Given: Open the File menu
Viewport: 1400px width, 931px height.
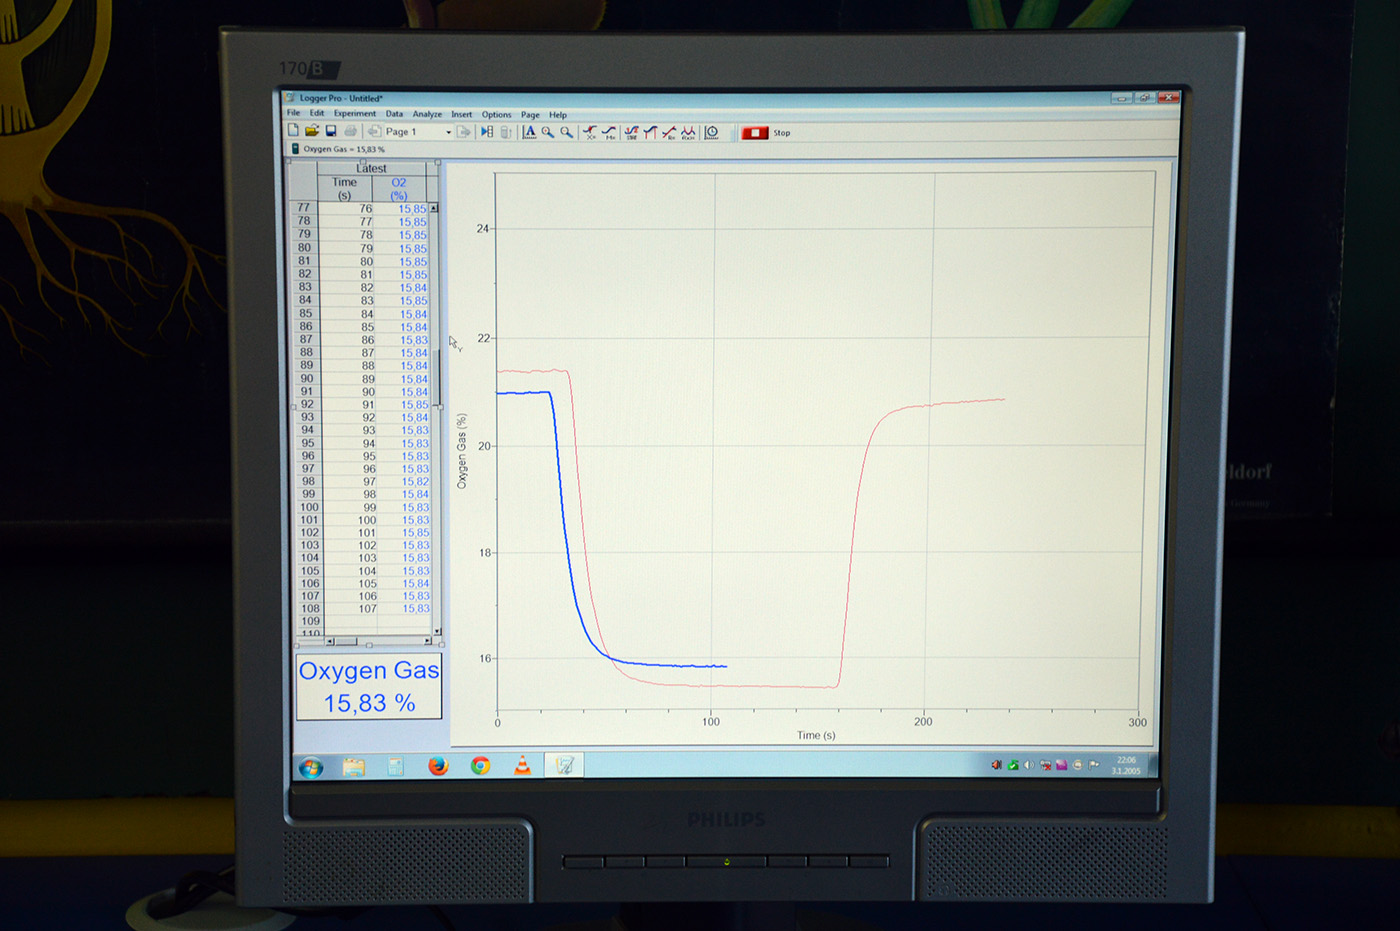Looking at the screenshot, I should click(293, 113).
